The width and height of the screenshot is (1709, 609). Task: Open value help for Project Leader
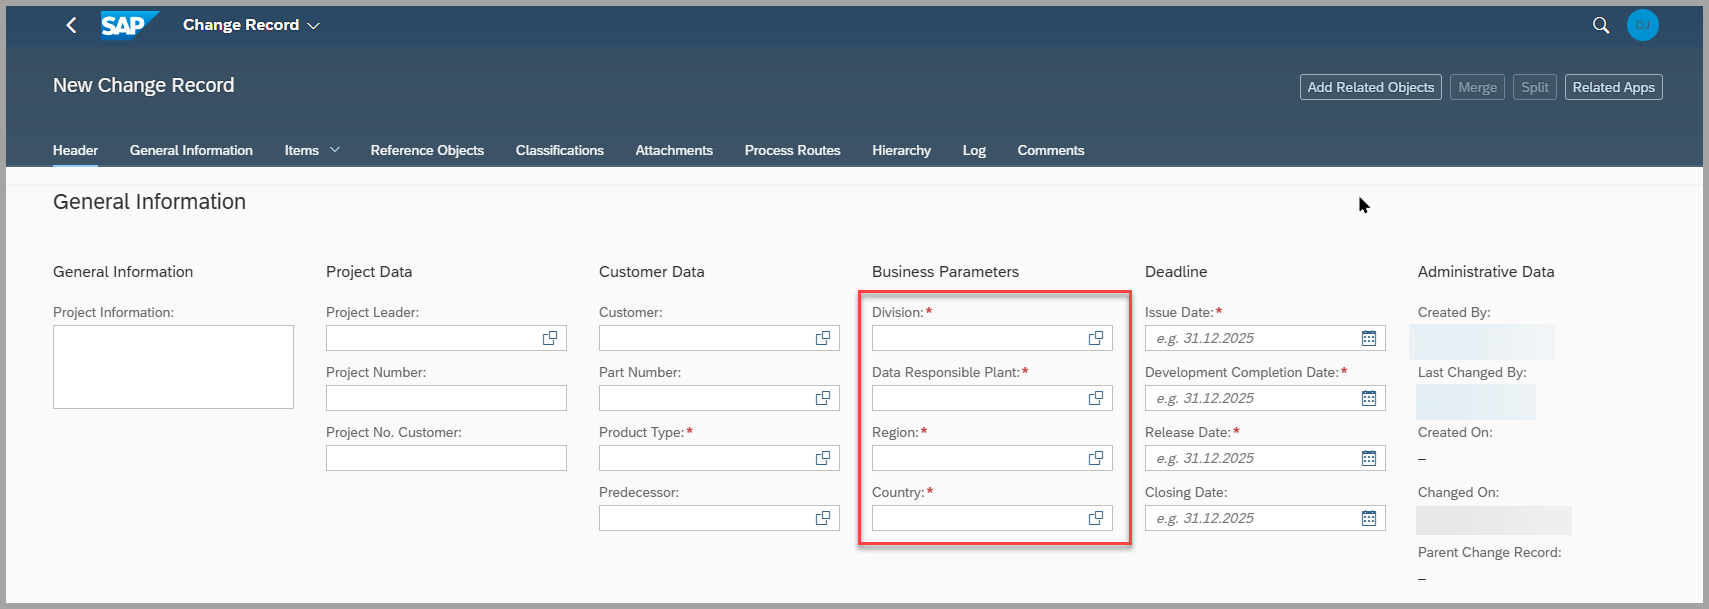[x=550, y=338]
